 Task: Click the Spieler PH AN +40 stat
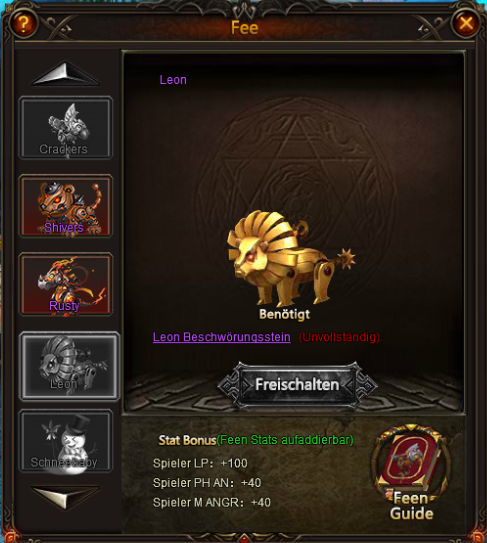coord(207,483)
